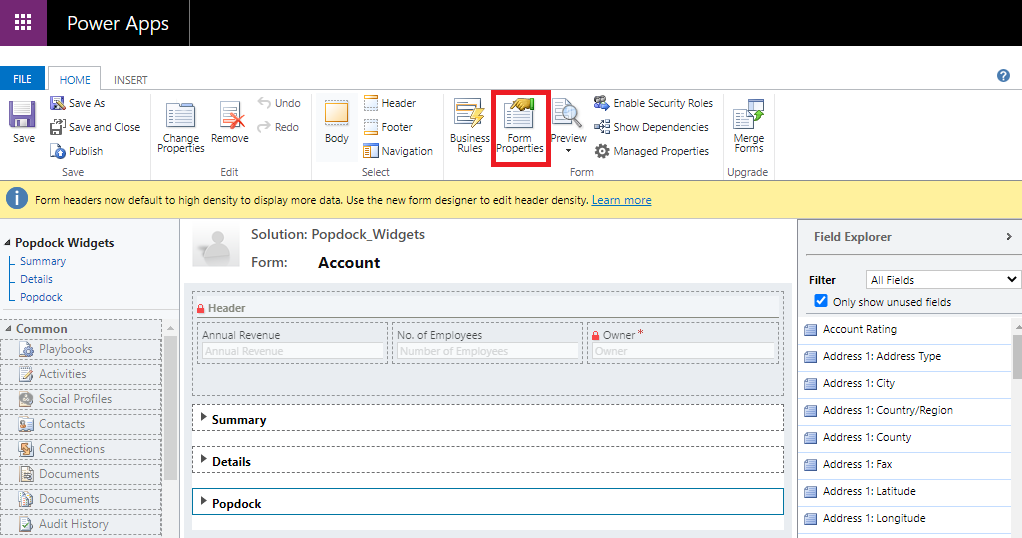Go to Details in form tree
Image resolution: width=1022 pixels, height=538 pixels.
point(36,279)
